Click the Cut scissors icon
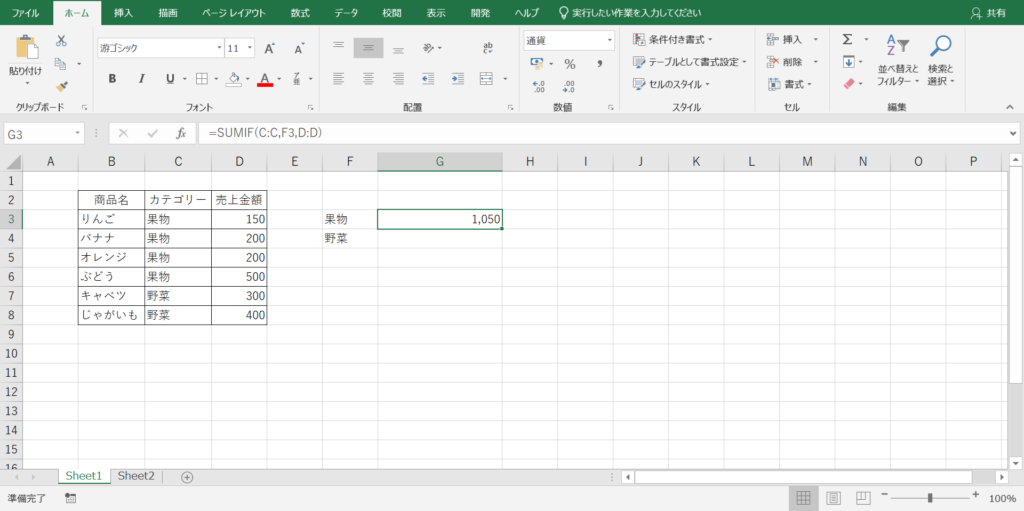This screenshot has height=511, width=1024. coord(61,41)
